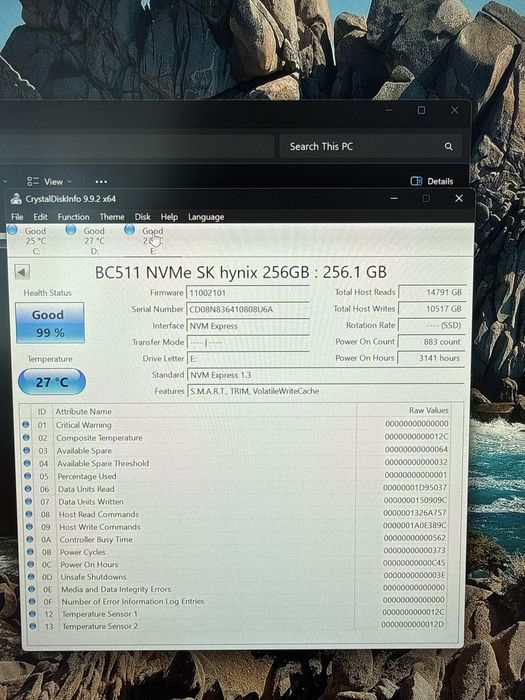The height and width of the screenshot is (700, 525).
Task: Click the blue status circle for drive E:
Action: [129, 229]
